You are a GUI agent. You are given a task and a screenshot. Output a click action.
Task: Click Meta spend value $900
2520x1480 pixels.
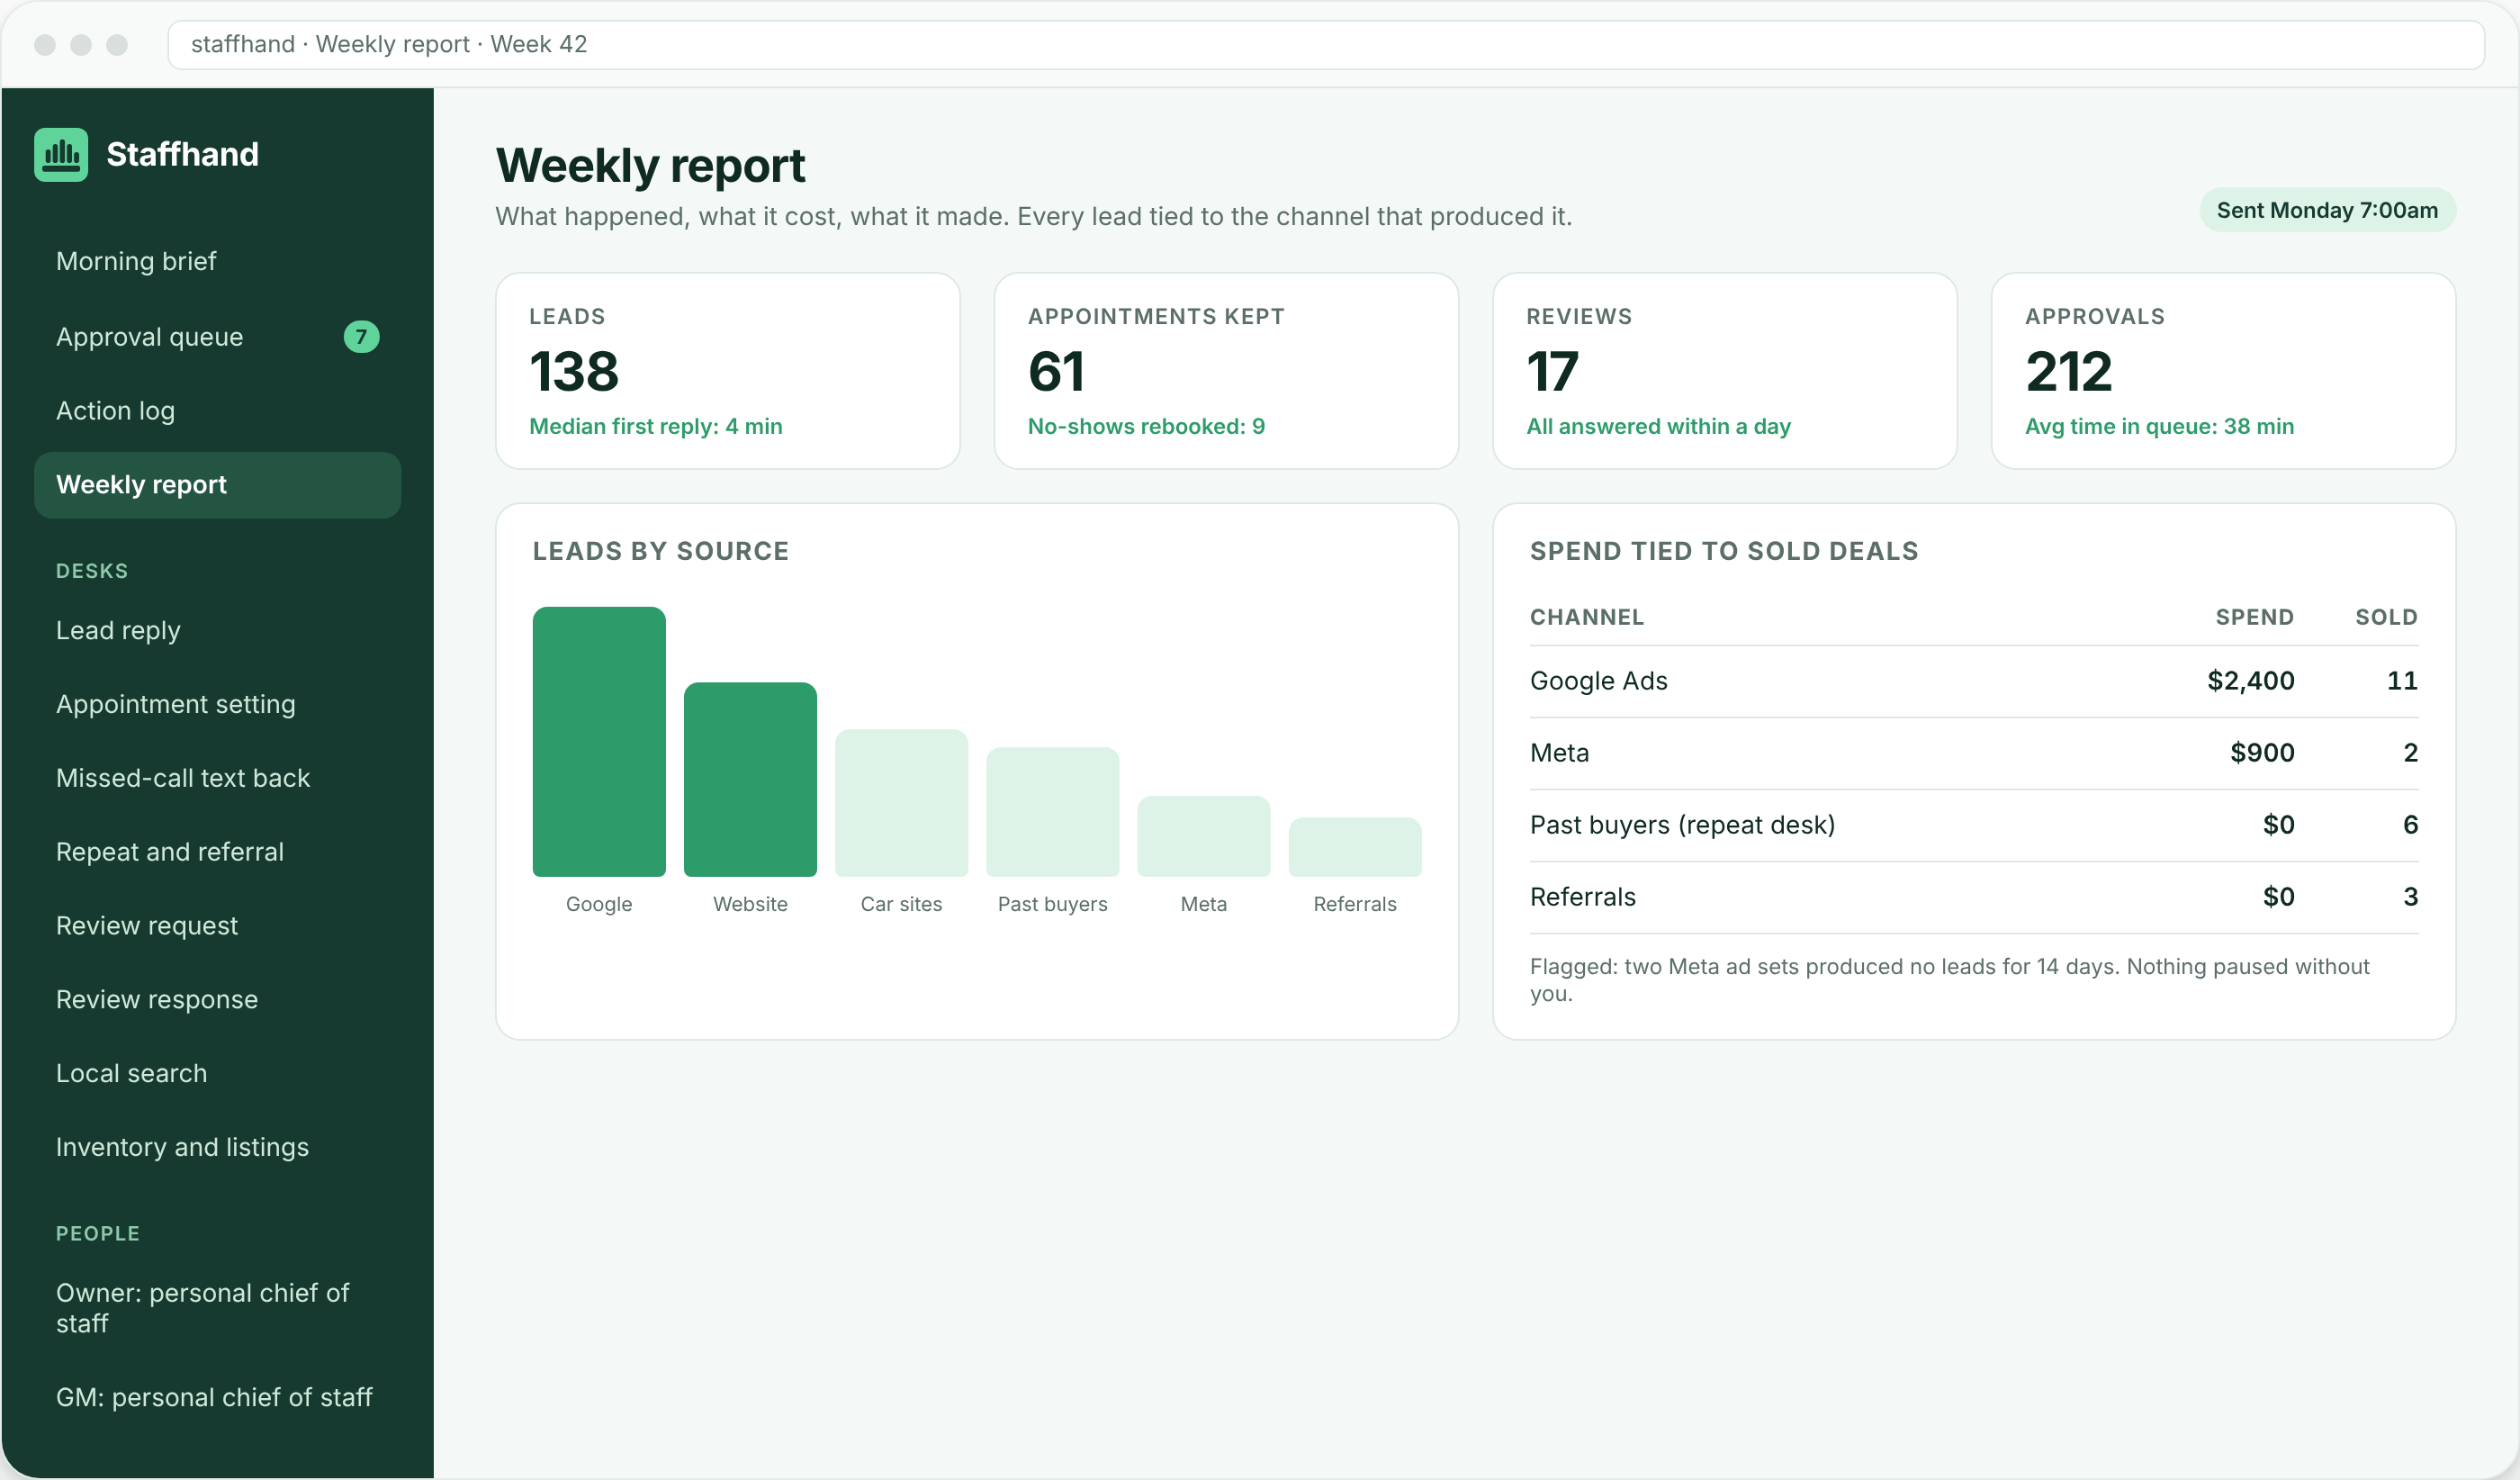tap(2262, 753)
